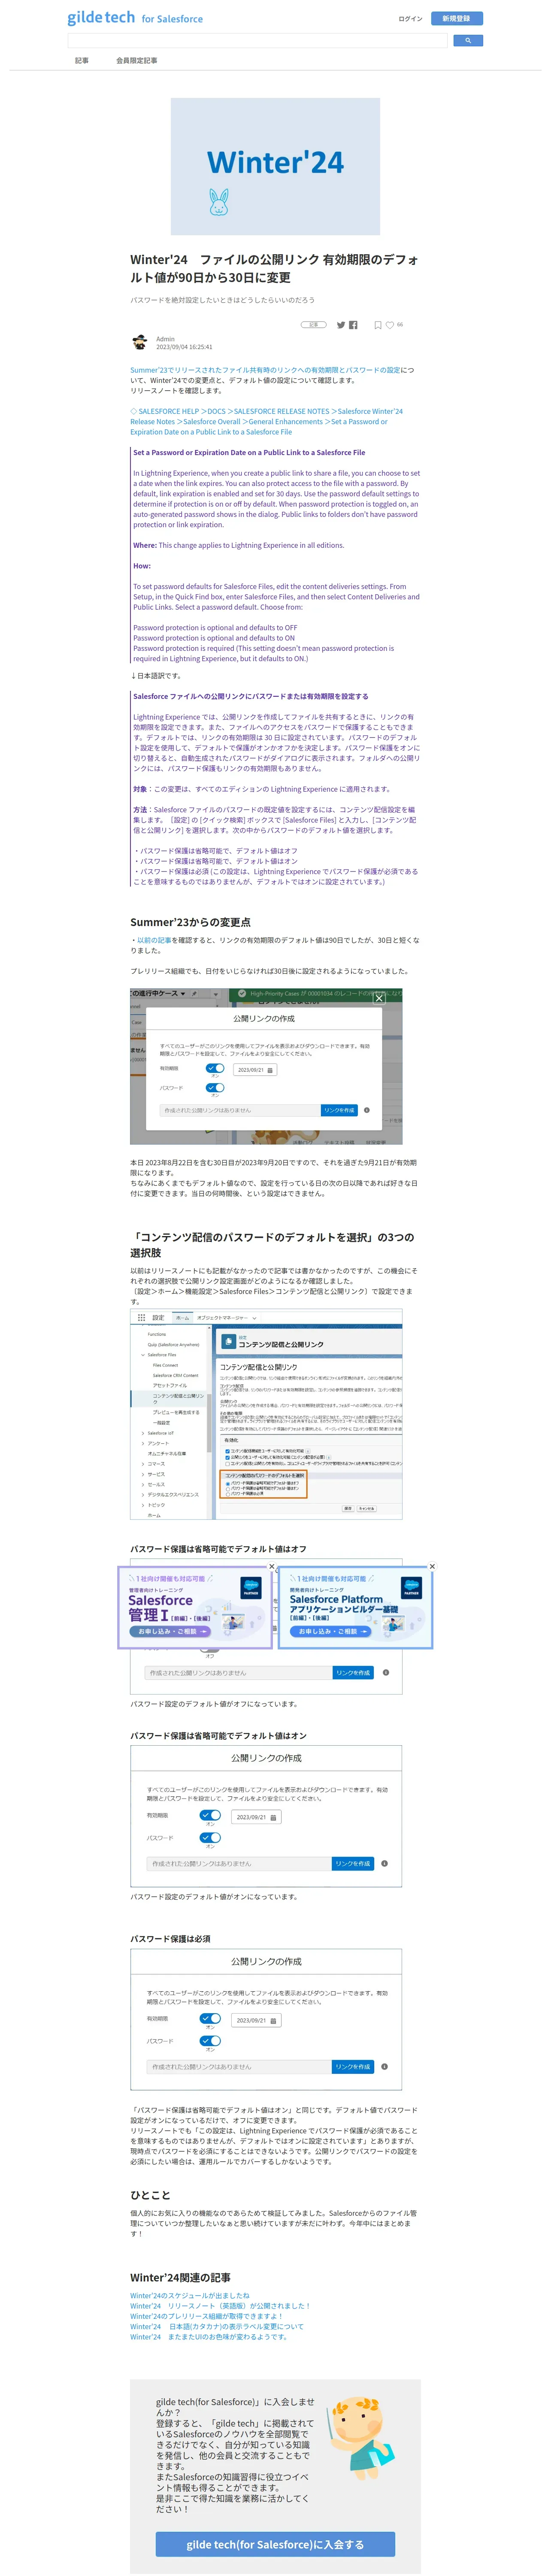Screen dimensions: 551x2576
Task: Open the gilde tech logo home link
Action: coord(135,18)
